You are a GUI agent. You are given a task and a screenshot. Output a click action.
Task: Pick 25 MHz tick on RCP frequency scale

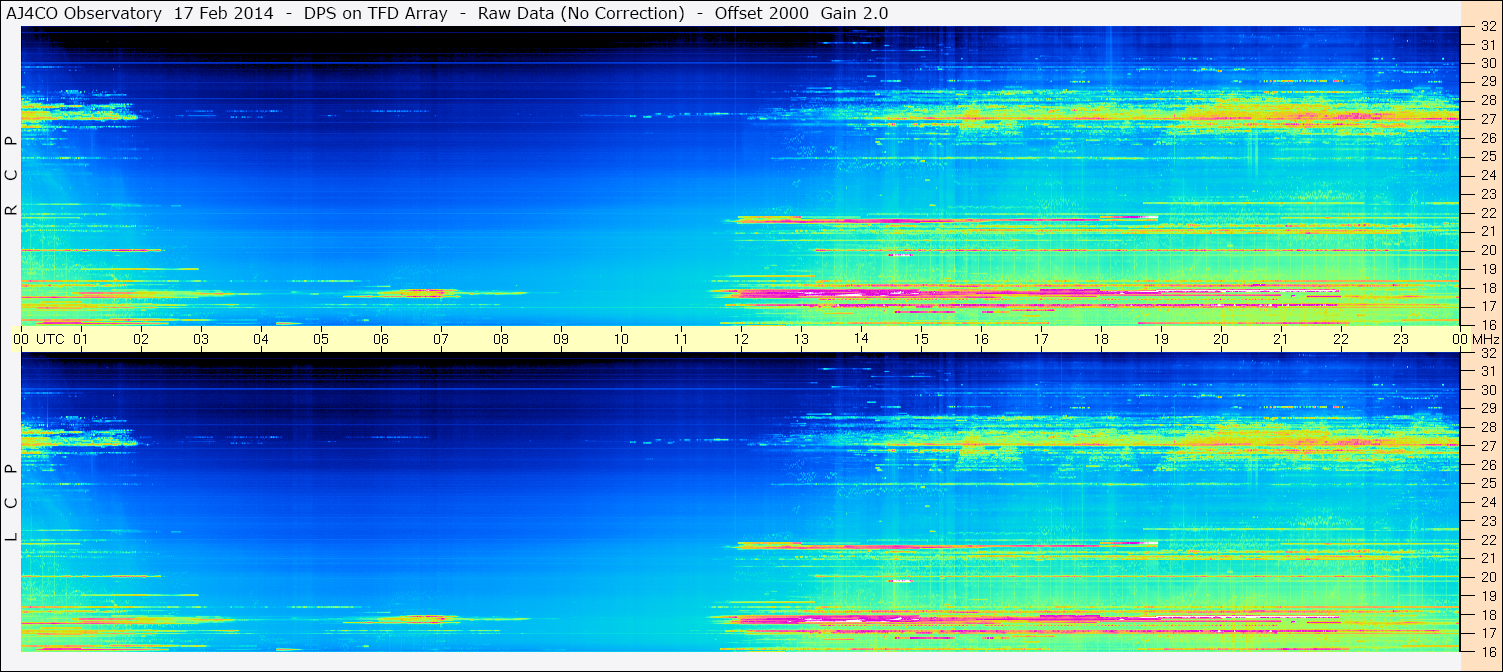tap(1487, 156)
